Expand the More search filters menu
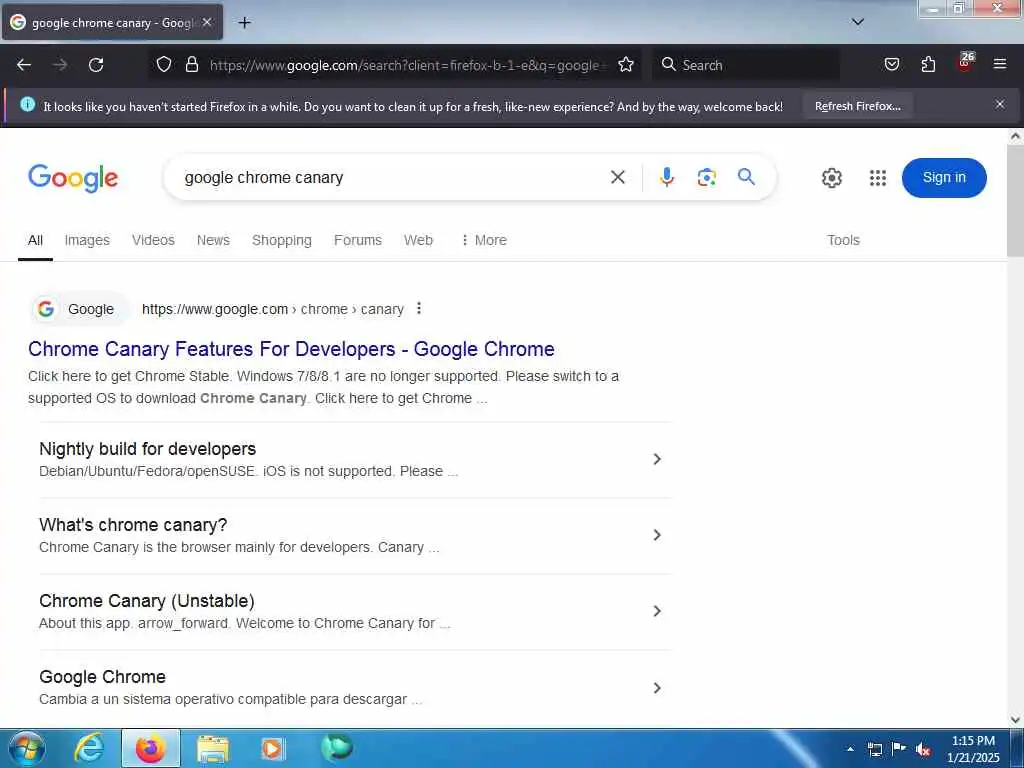 483,240
